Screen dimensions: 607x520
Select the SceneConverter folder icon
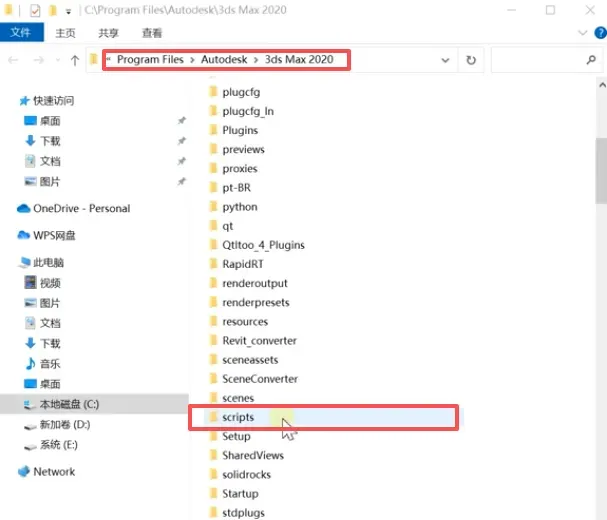click(x=214, y=379)
